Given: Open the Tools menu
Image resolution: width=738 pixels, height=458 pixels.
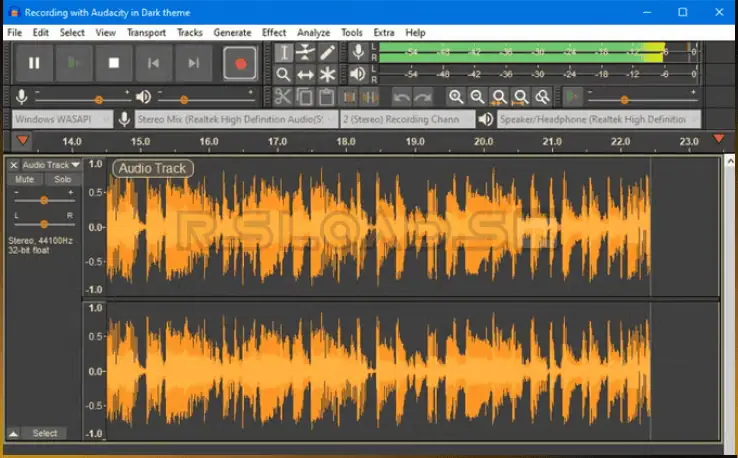Looking at the screenshot, I should (352, 32).
